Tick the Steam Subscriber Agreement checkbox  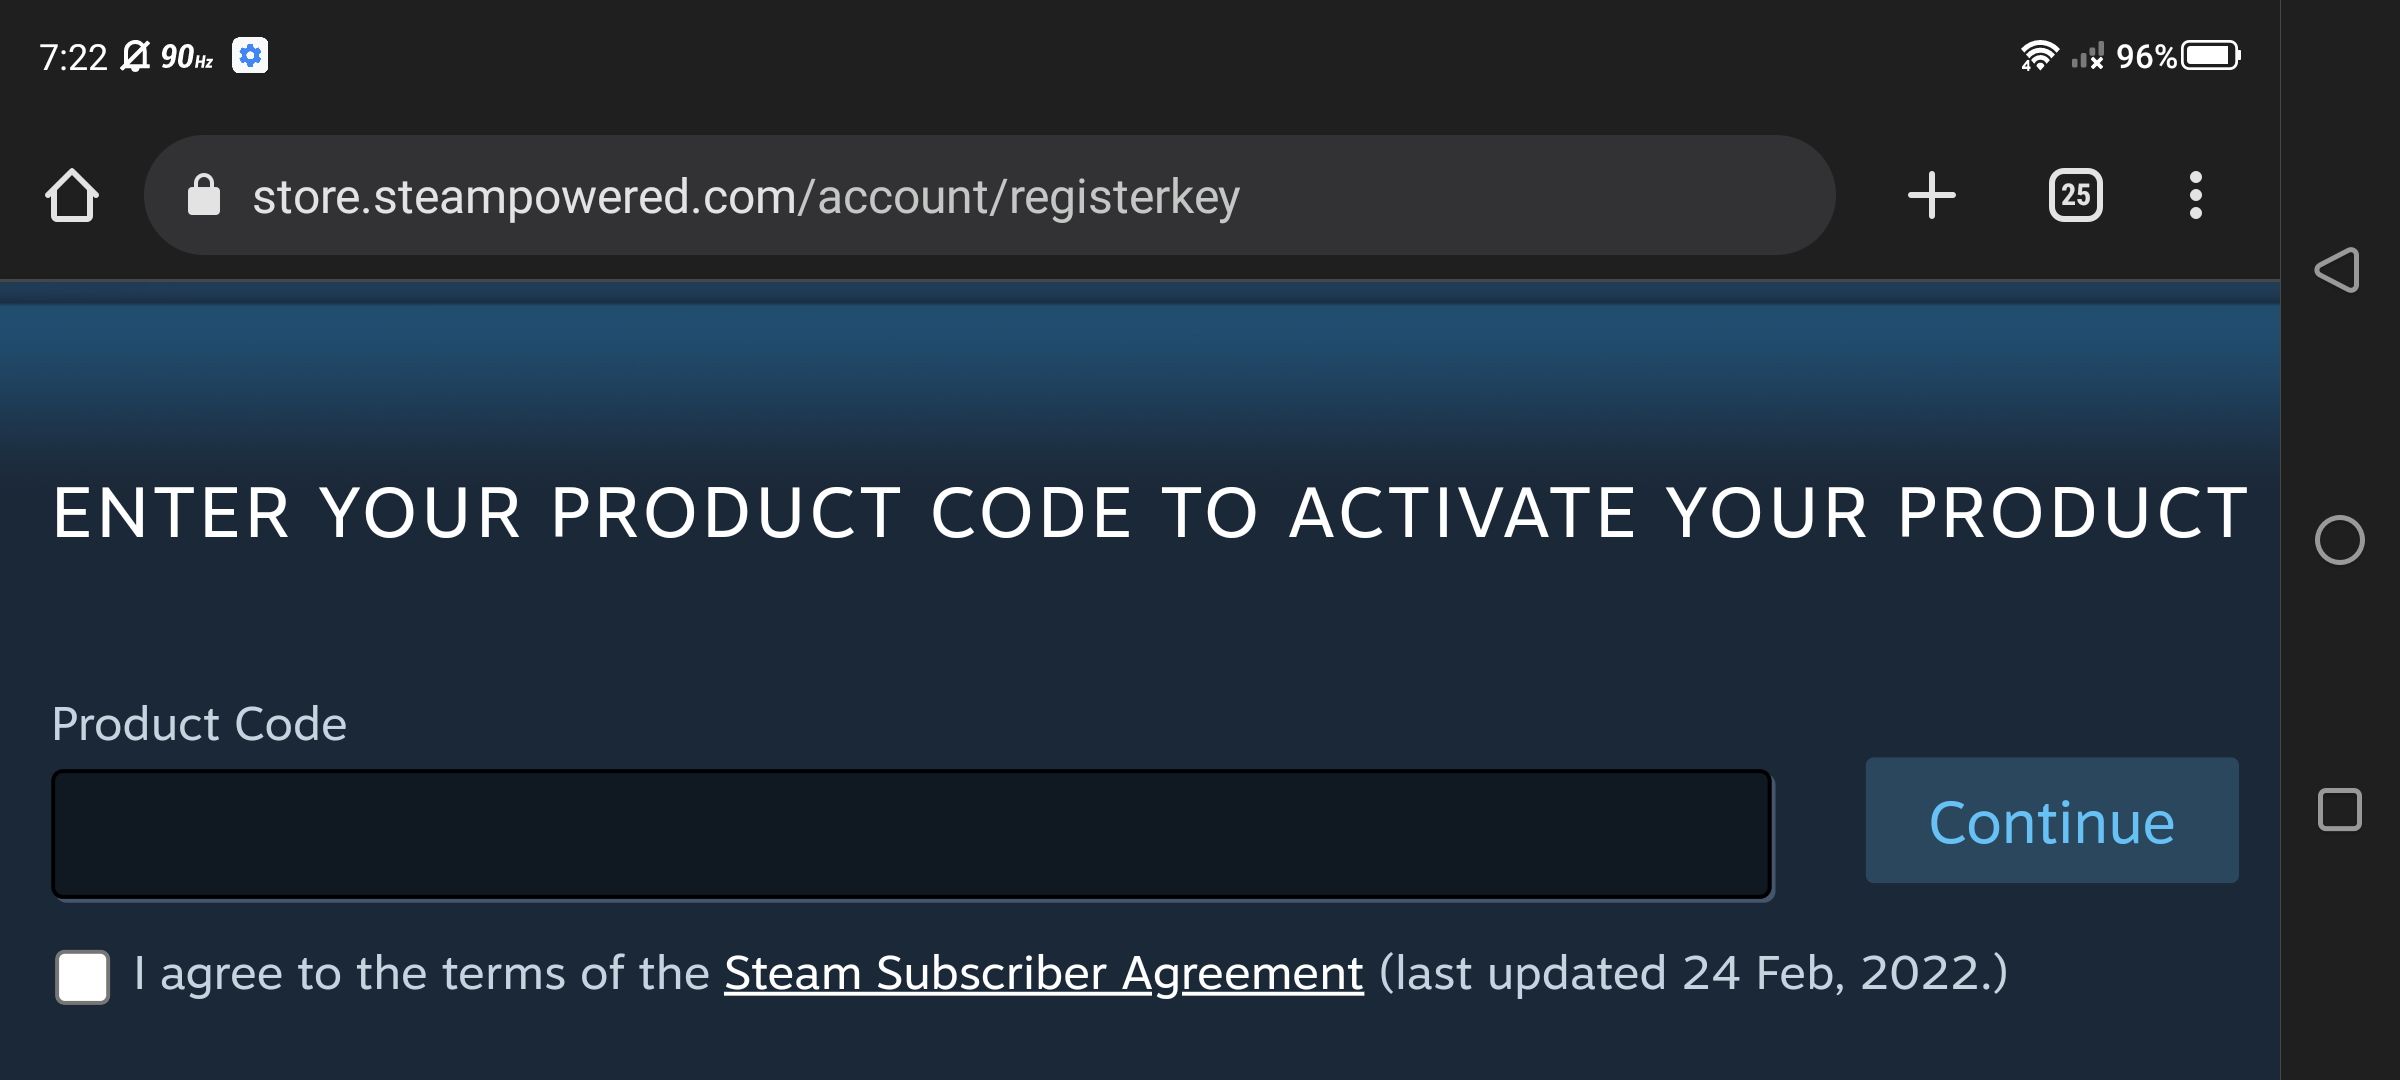click(83, 976)
